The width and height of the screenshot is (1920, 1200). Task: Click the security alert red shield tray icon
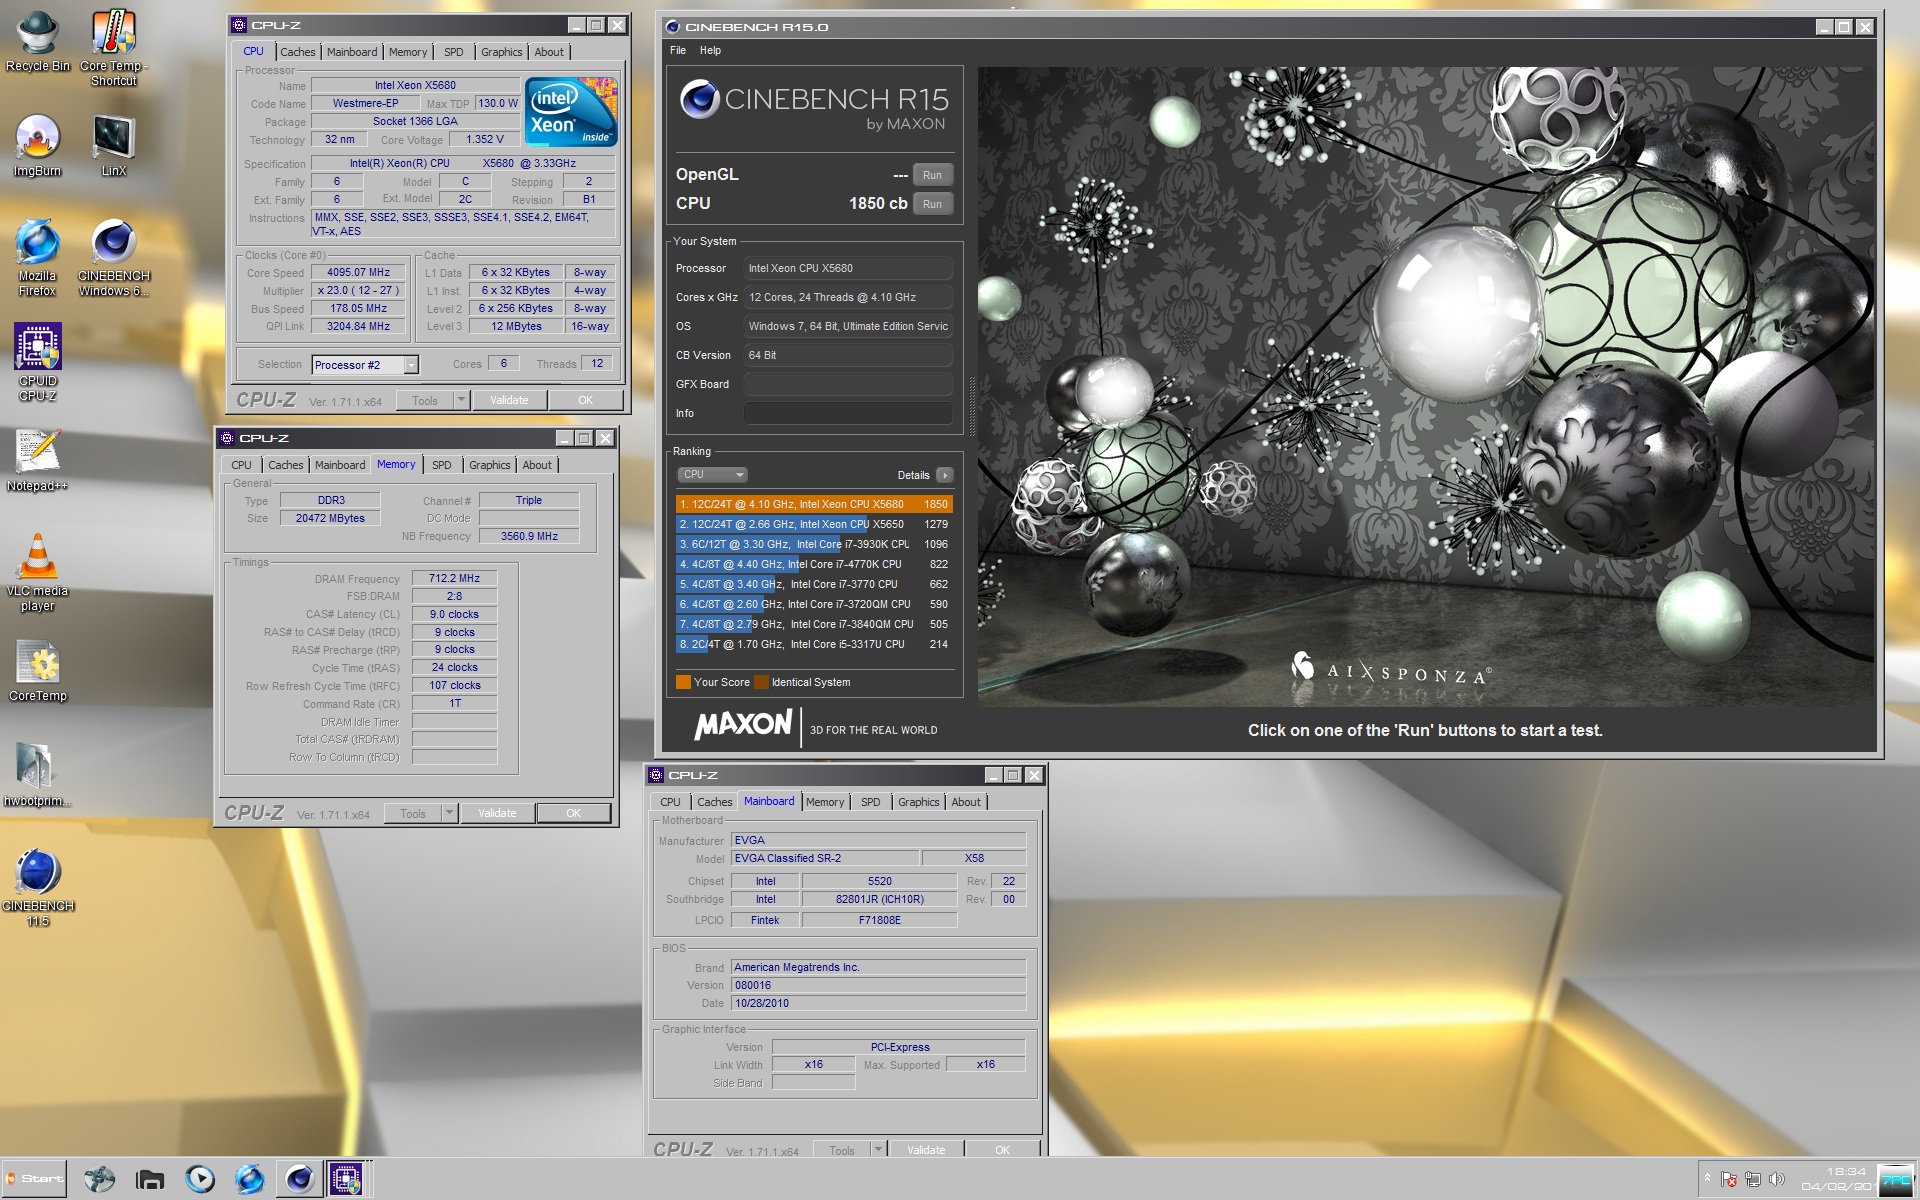tap(1729, 1180)
